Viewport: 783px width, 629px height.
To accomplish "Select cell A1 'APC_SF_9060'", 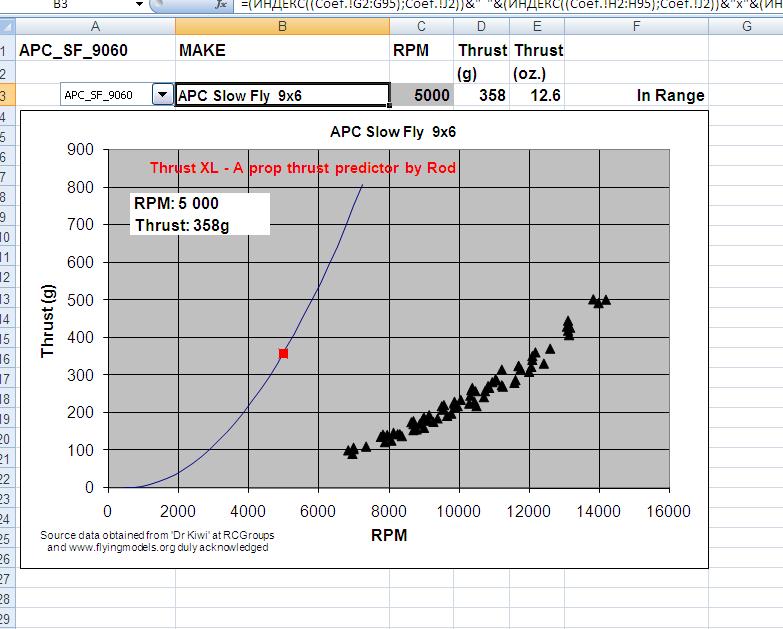I will coord(95,50).
